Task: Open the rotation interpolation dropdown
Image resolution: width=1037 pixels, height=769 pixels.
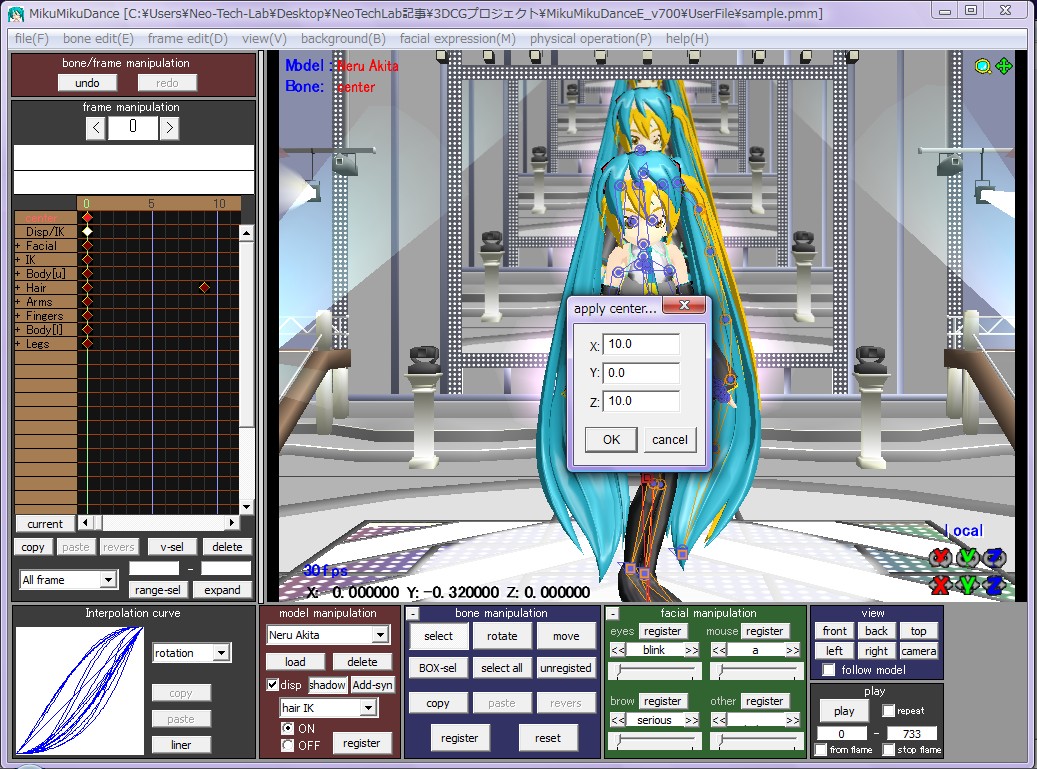Action: (x=222, y=653)
